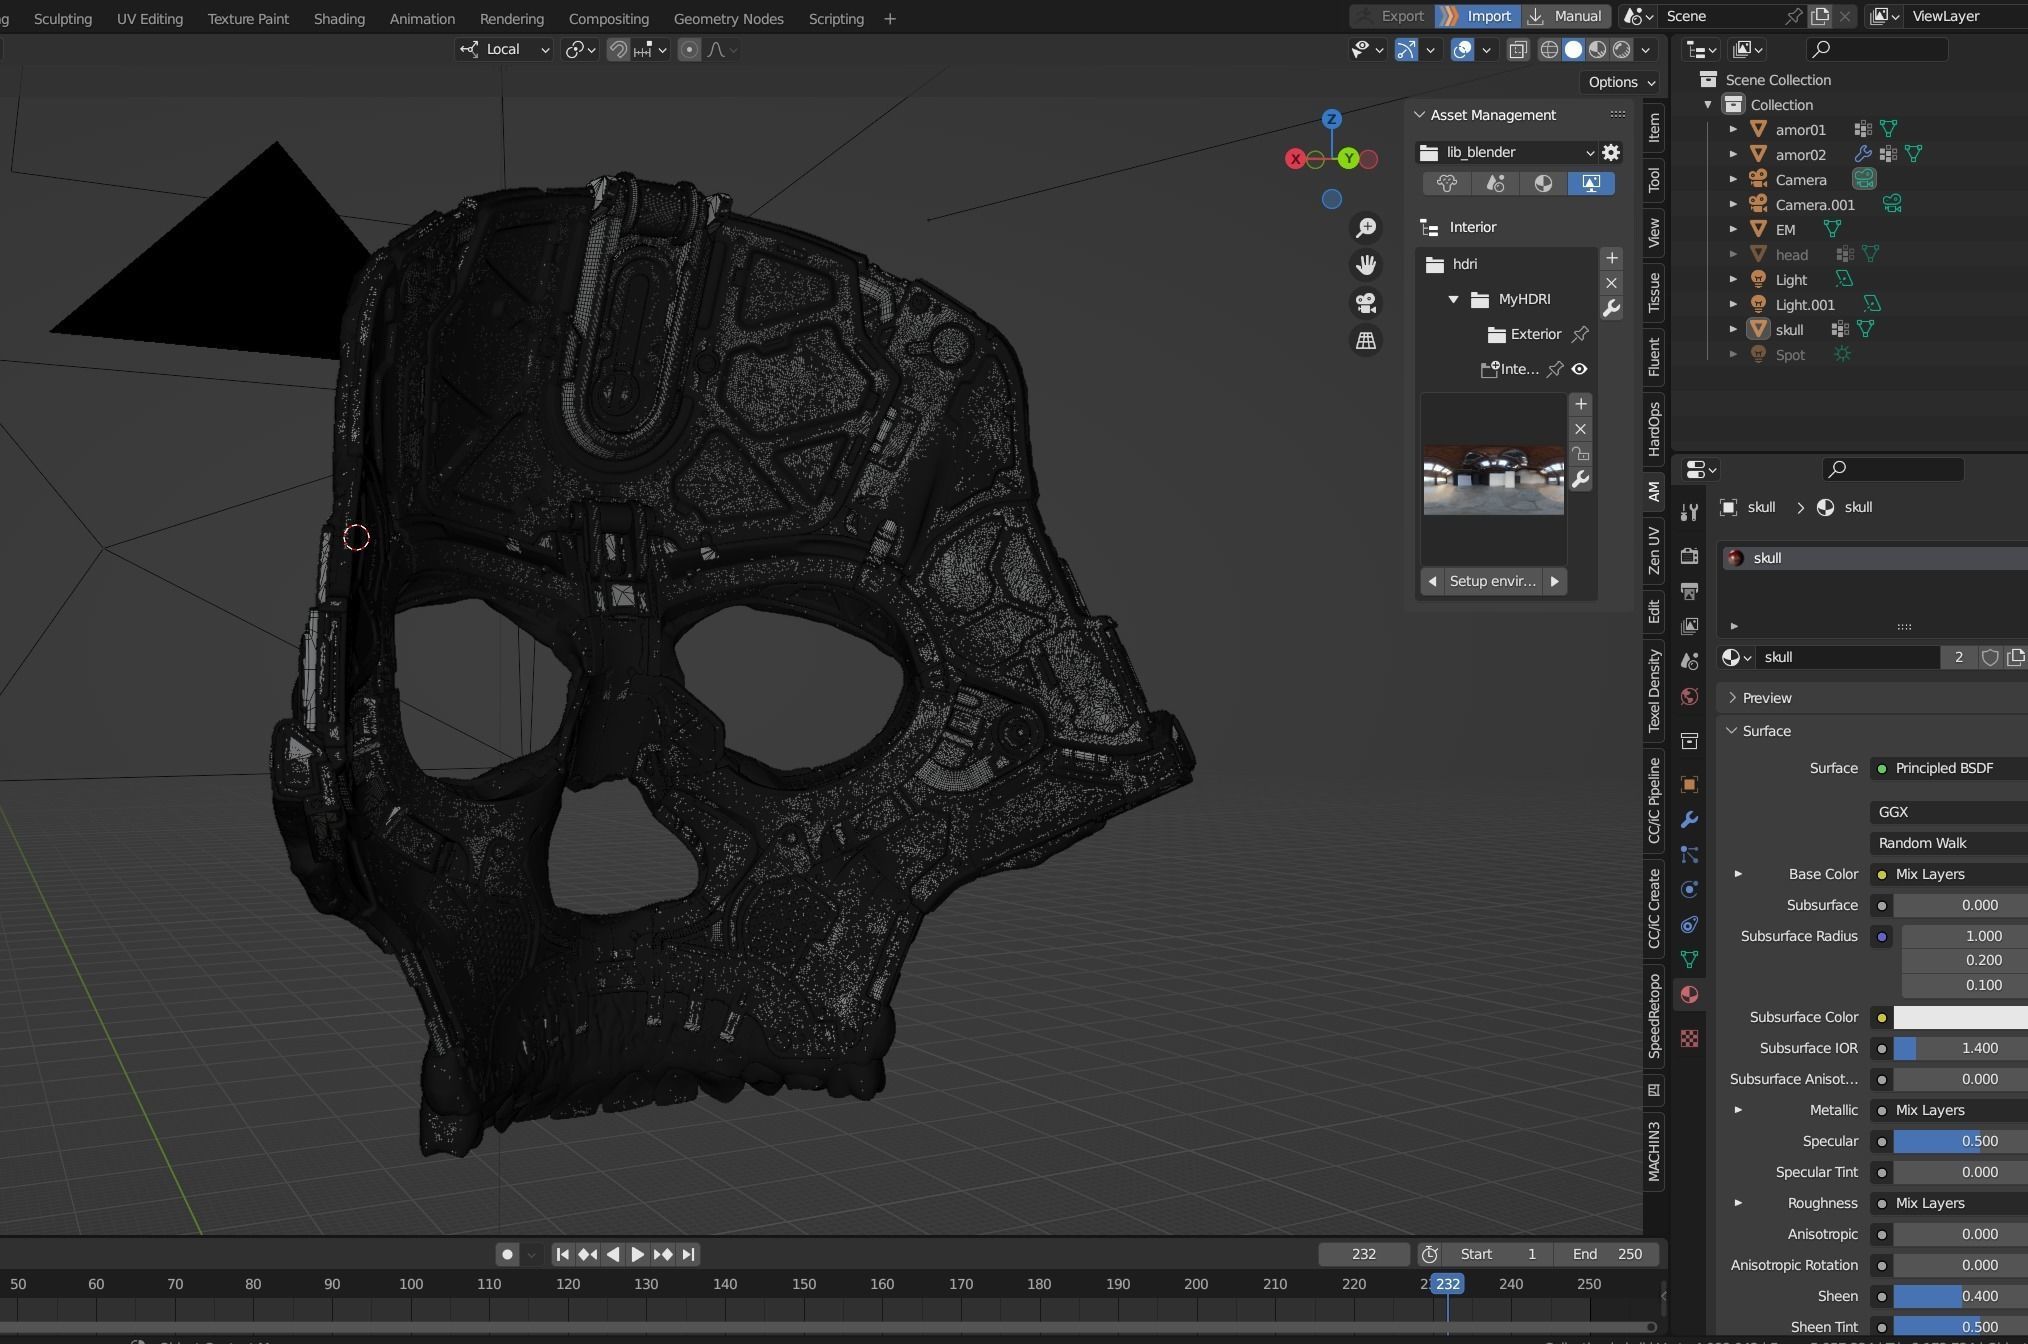This screenshot has width=2028, height=1344.
Task: Open the Object Data mesh properties tab
Action: tap(1689, 960)
